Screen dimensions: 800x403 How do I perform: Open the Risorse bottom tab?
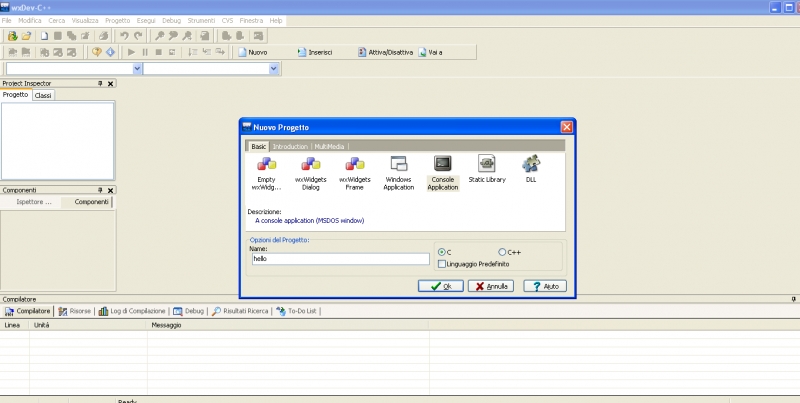pos(74,311)
